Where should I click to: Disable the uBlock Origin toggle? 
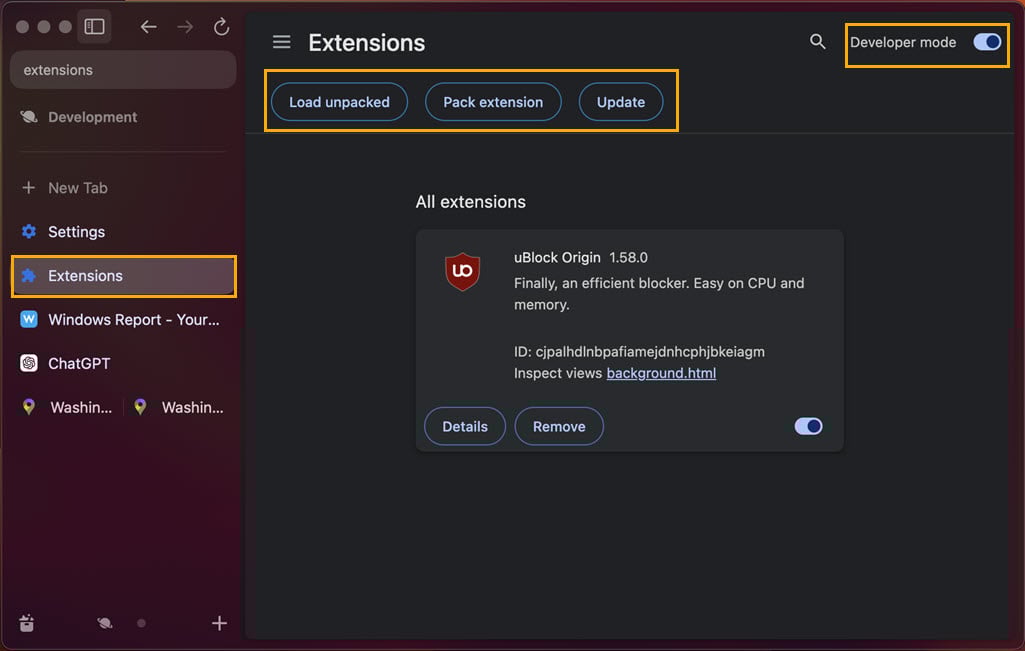point(808,426)
